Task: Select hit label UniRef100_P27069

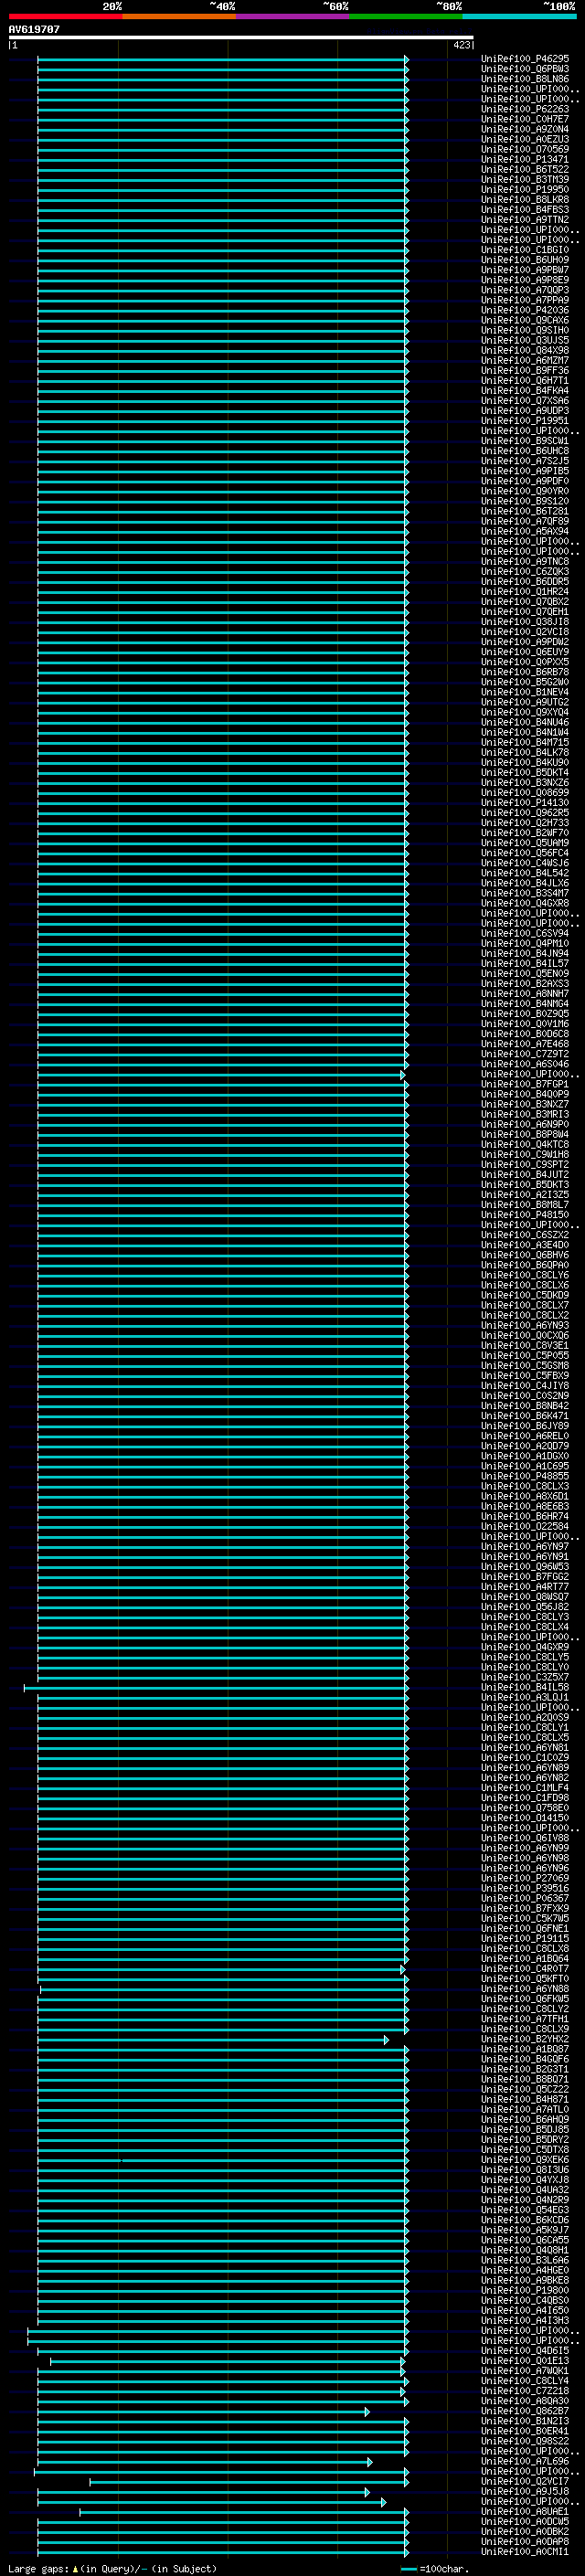Action: [x=525, y=1879]
